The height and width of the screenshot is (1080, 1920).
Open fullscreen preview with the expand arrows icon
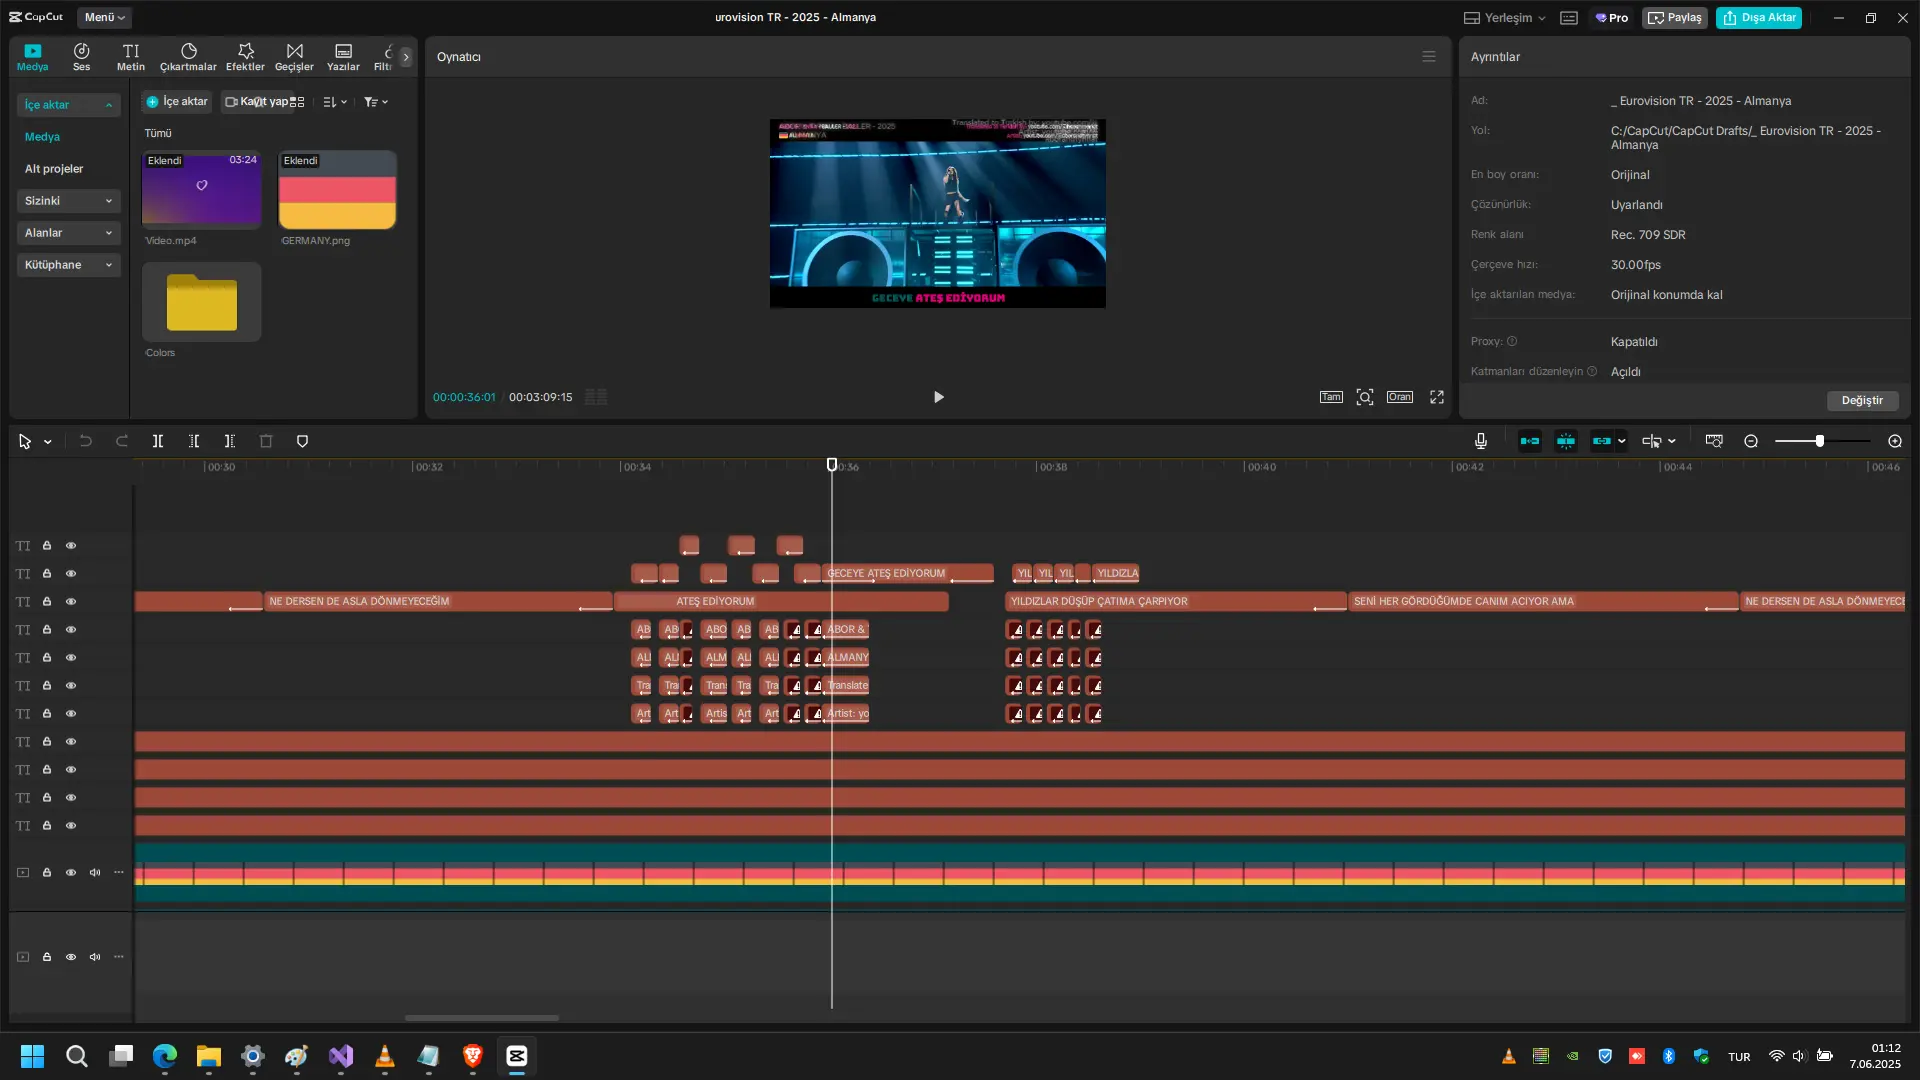point(1437,397)
